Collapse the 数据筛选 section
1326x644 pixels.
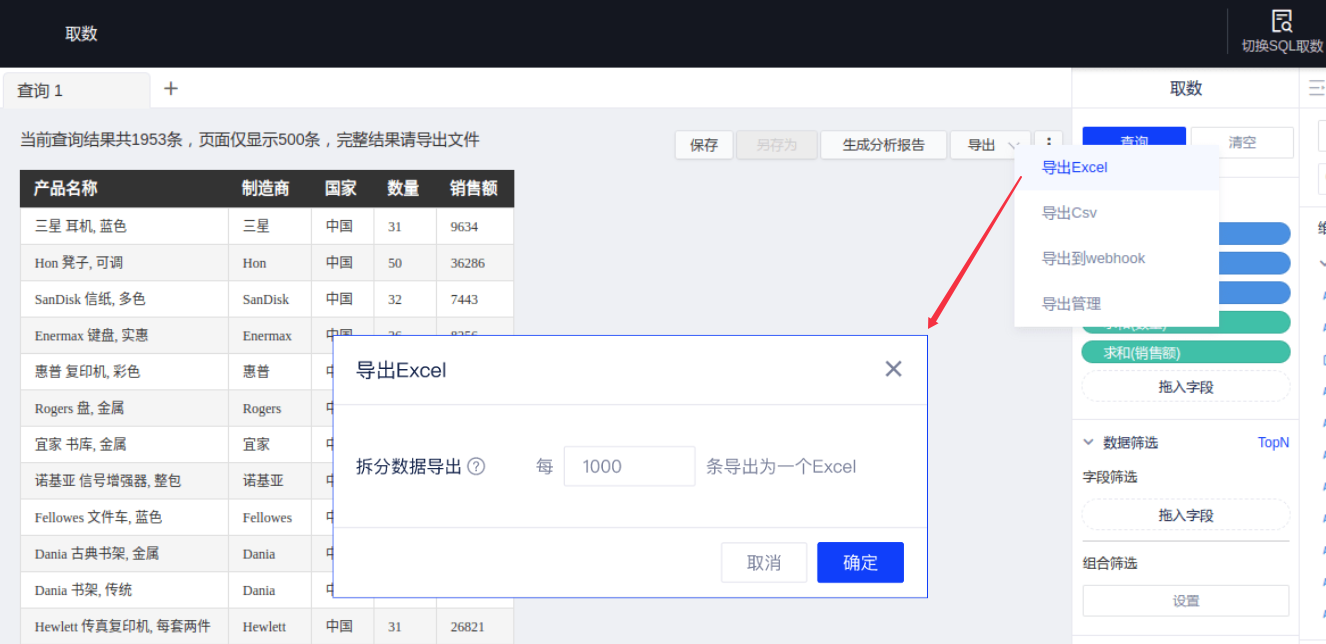click(x=1089, y=442)
